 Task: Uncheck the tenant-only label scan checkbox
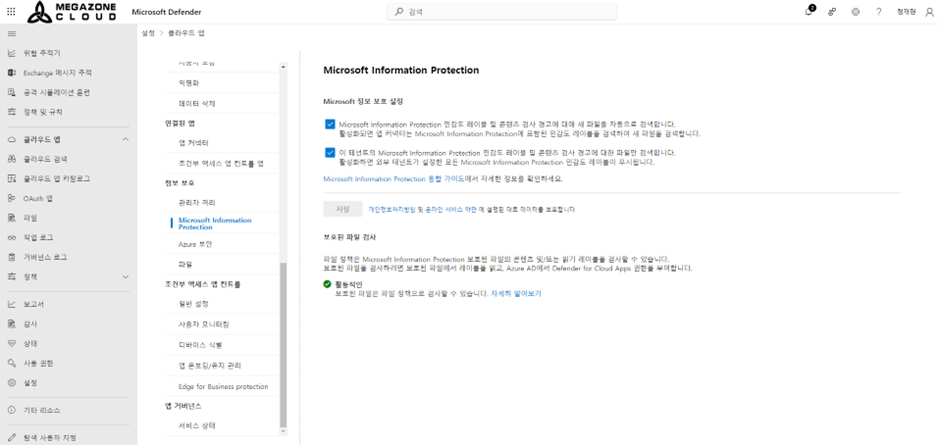coord(330,152)
